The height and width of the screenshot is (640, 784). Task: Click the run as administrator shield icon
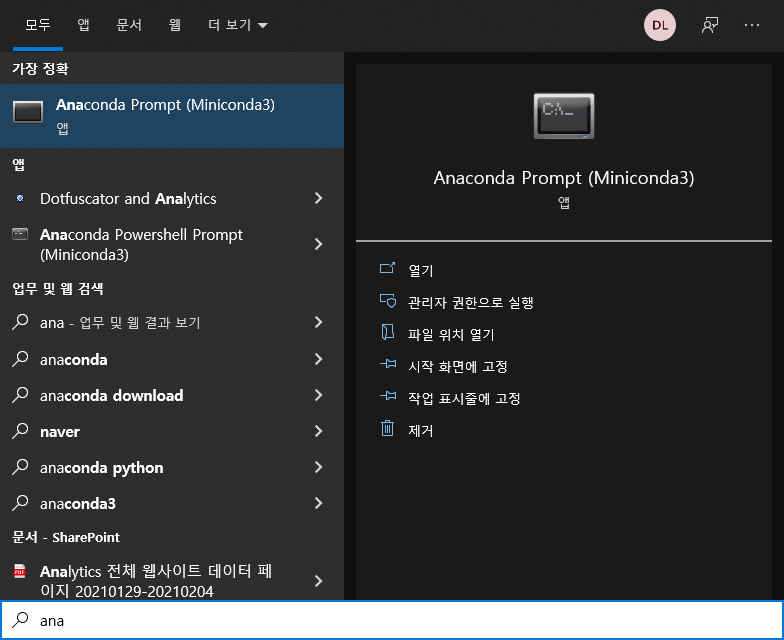pos(388,300)
